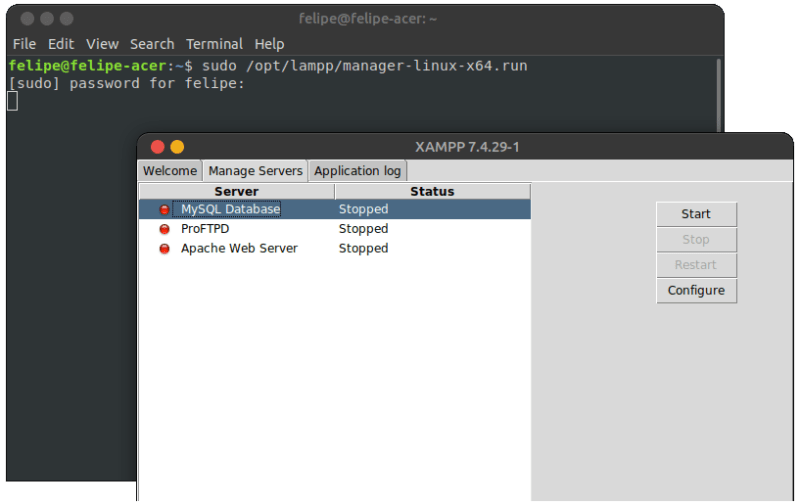Click the terminal command line with manager-linux-x64.run

coord(268,66)
